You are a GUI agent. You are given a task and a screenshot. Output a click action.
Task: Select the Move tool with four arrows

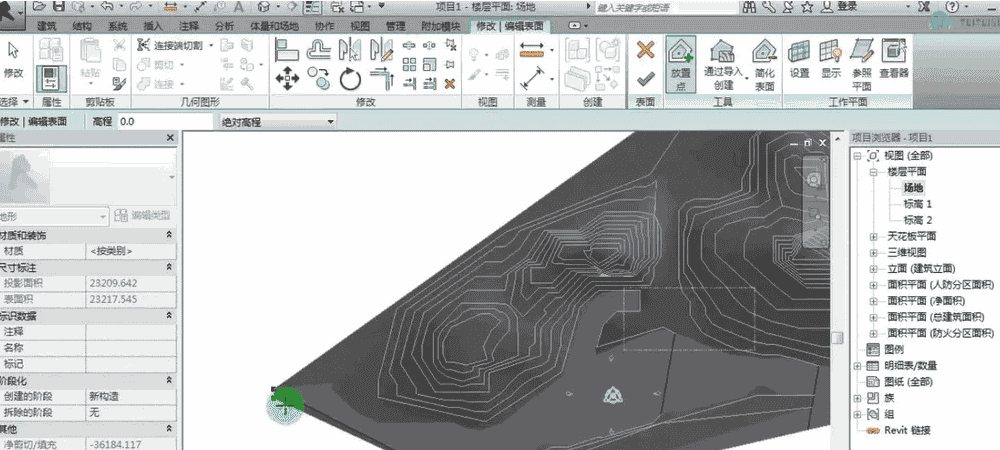[x=288, y=77]
